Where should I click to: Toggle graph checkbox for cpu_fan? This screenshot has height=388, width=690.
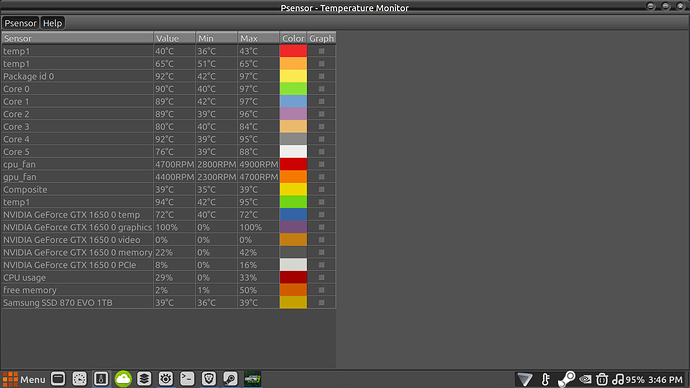322,164
